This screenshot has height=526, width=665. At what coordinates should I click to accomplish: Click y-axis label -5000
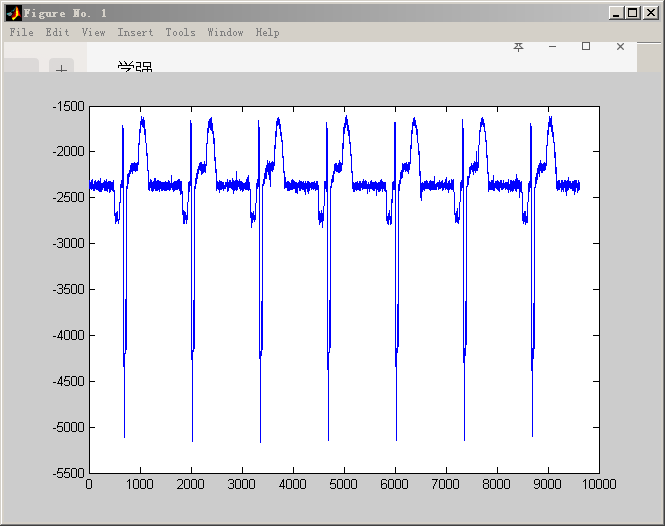pos(69,427)
